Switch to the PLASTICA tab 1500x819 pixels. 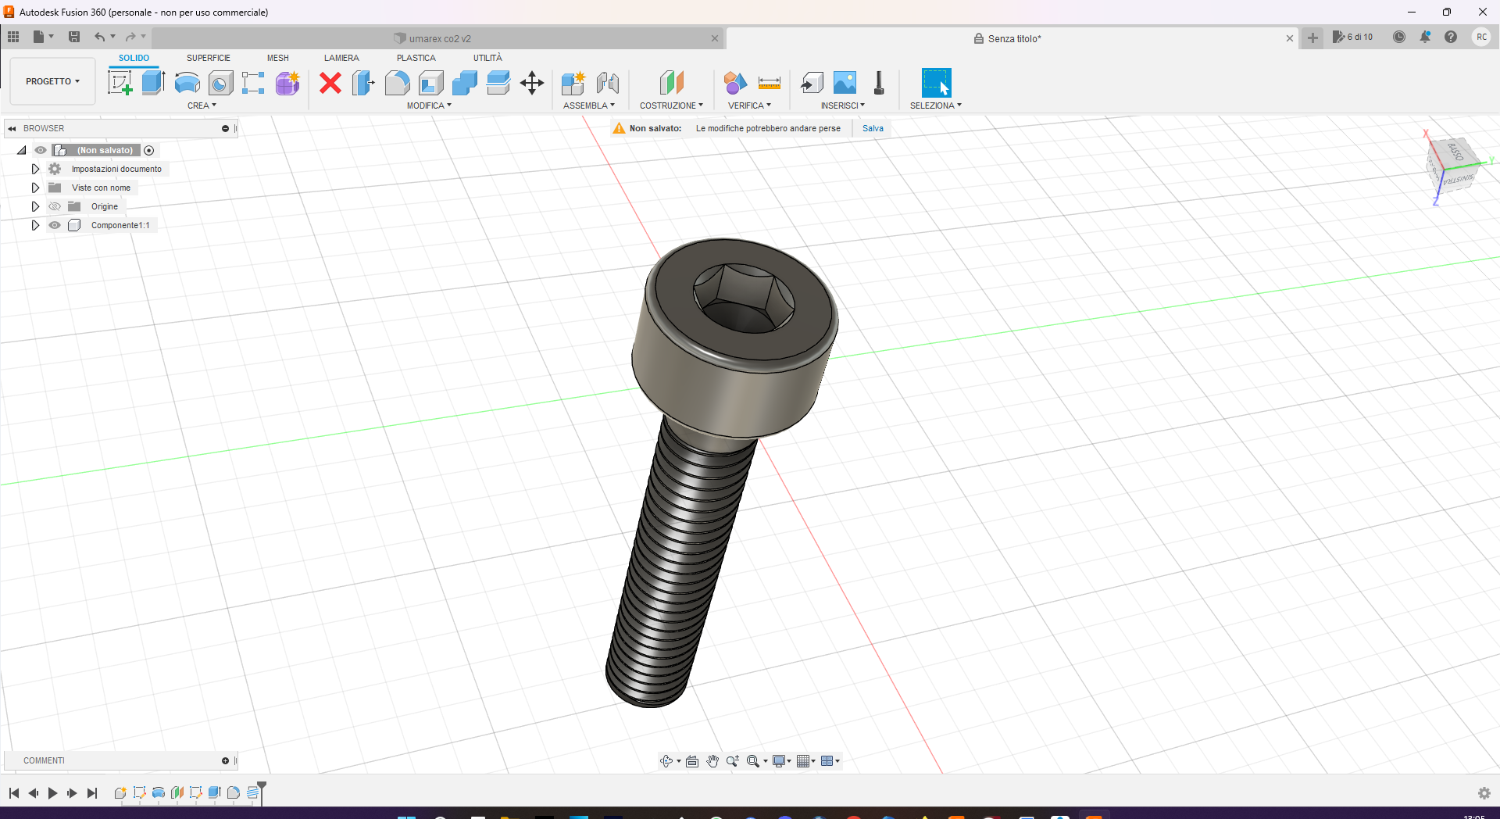tap(416, 58)
